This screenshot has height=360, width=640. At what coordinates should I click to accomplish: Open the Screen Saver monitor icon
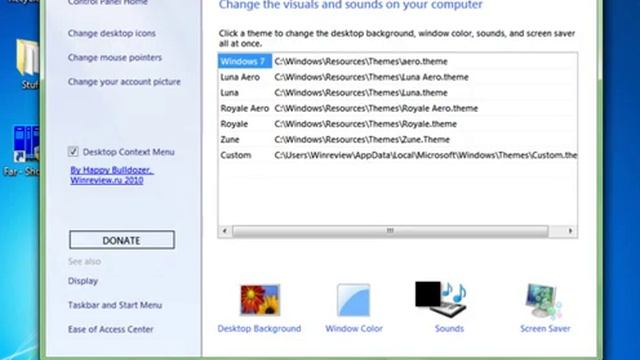click(x=544, y=301)
